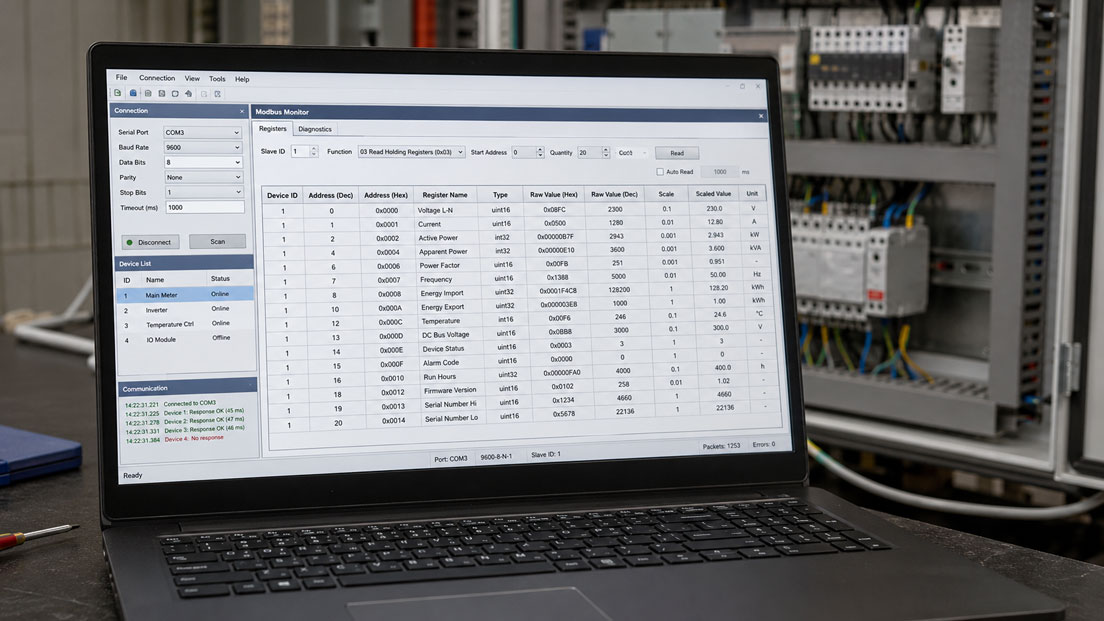Image resolution: width=1104 pixels, height=621 pixels.
Task: Select the Temperature register row
Action: coord(519,320)
